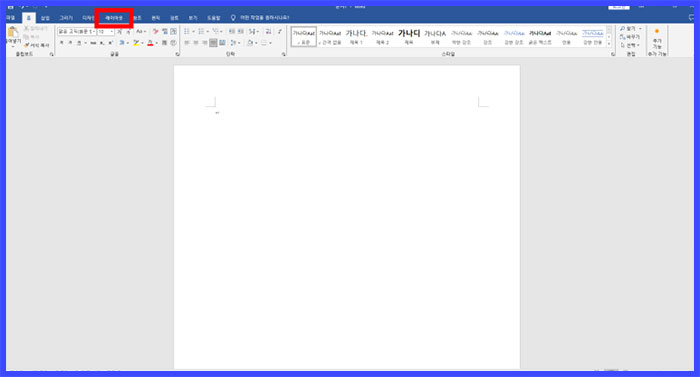Screen dimensions: 700x377
Task: Apply the red font color
Action: coord(150,43)
